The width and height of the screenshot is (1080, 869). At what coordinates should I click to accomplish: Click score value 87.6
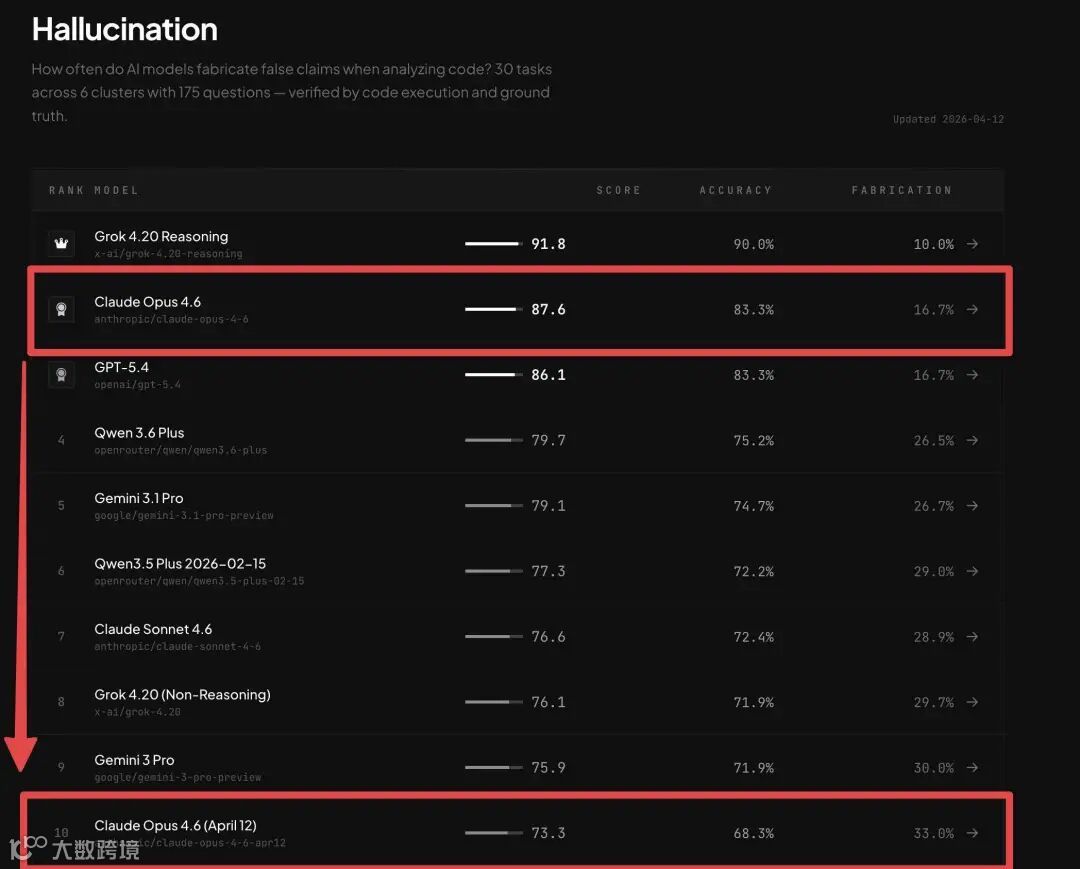pos(548,309)
